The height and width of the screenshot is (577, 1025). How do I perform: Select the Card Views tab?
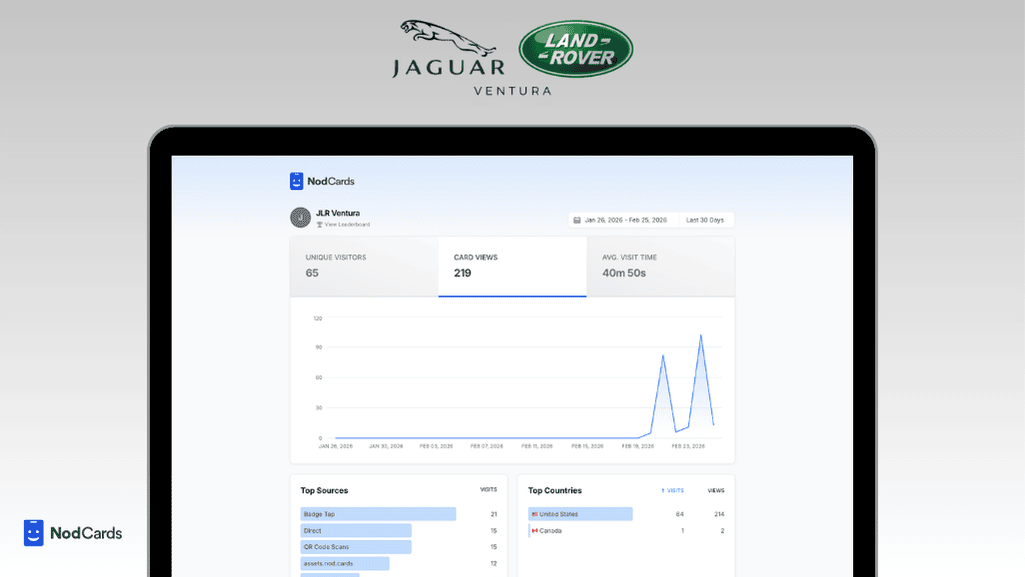point(512,266)
